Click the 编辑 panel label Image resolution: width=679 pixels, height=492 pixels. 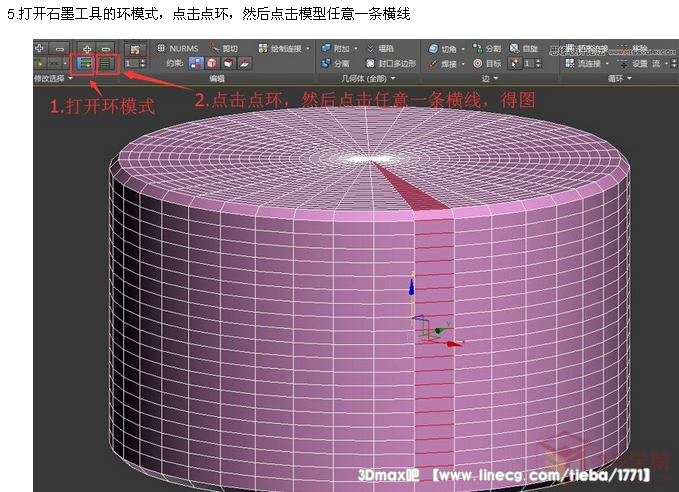217,78
